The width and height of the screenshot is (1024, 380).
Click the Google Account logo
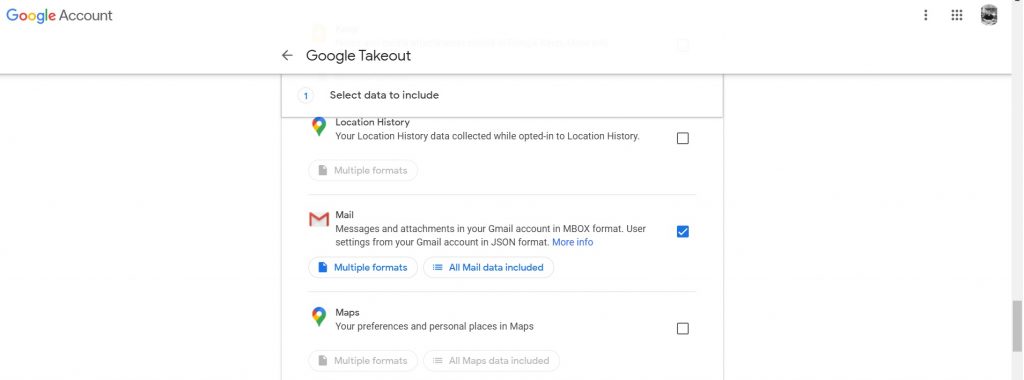59,16
